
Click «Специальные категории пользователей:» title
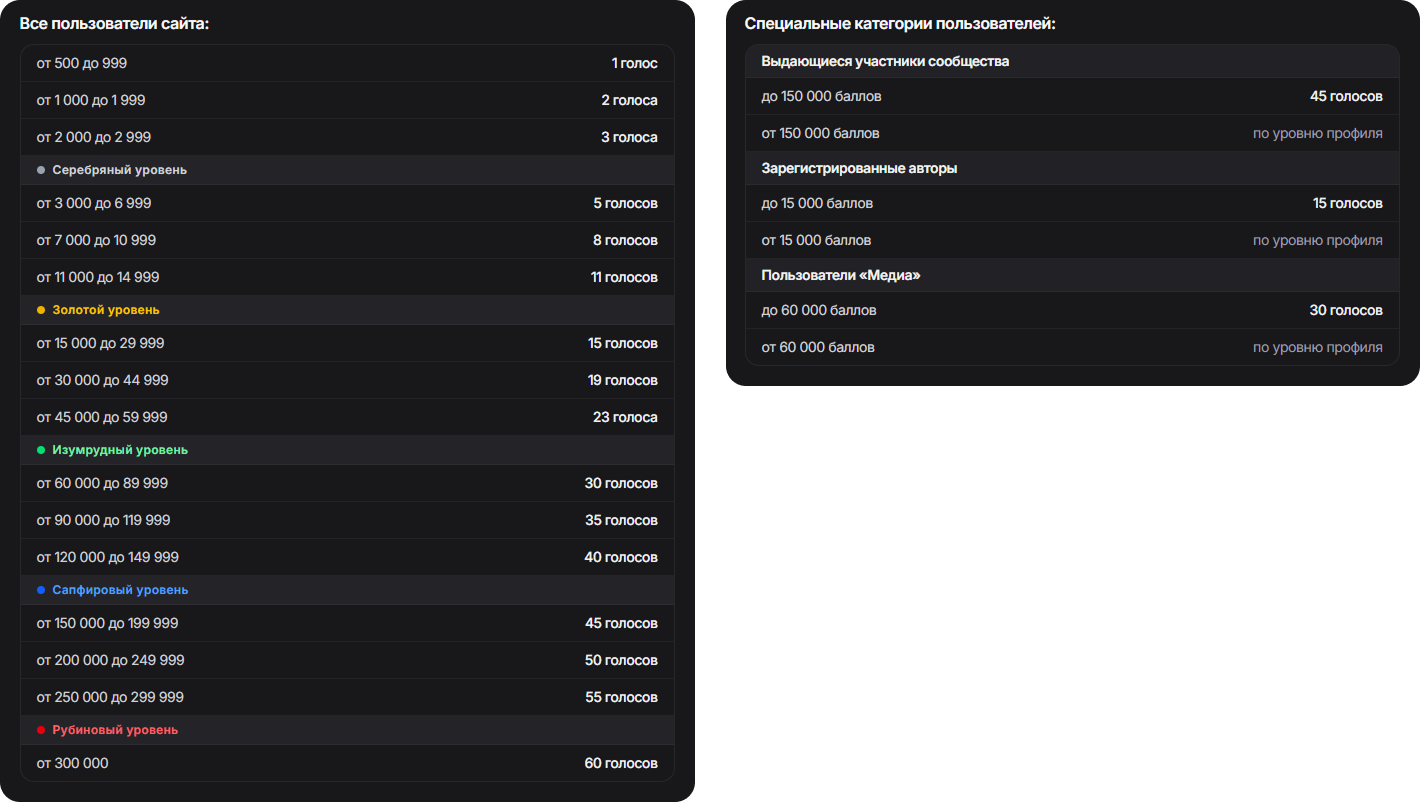(900, 23)
